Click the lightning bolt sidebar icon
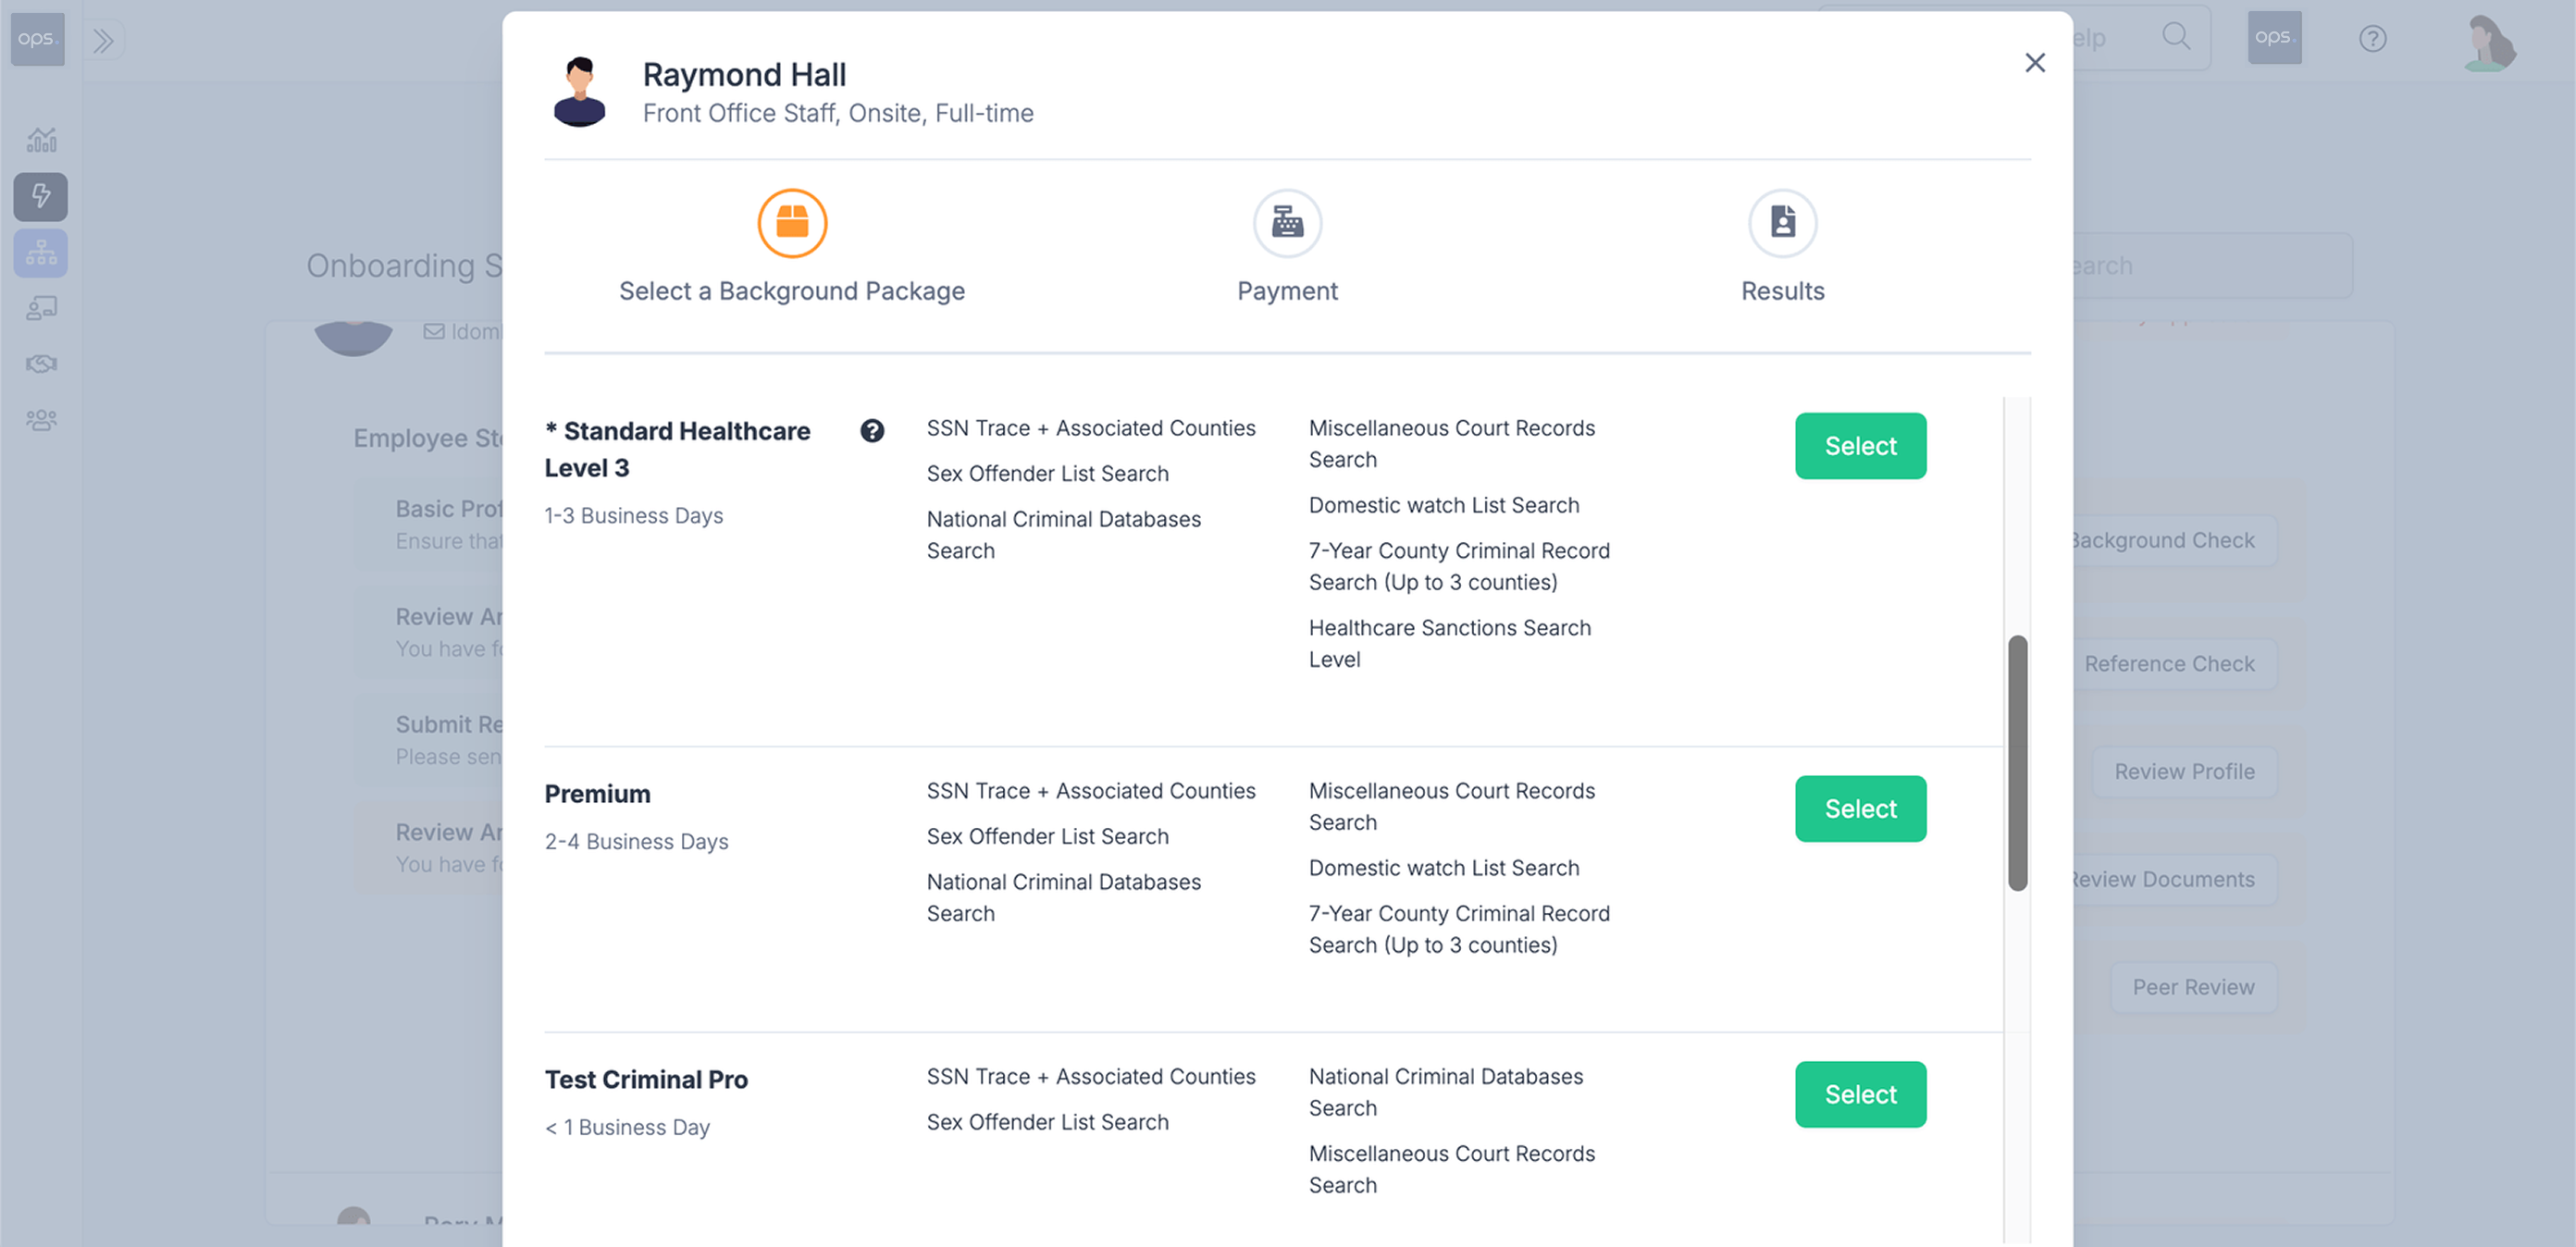The image size is (2576, 1247). [x=41, y=196]
